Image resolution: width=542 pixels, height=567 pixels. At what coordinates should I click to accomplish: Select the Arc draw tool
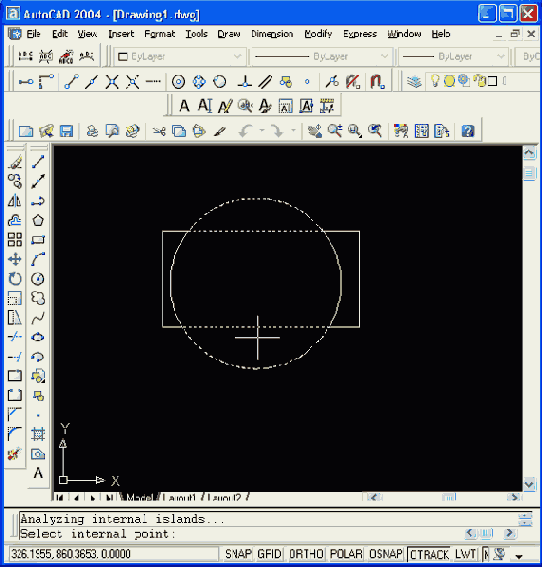(38, 259)
